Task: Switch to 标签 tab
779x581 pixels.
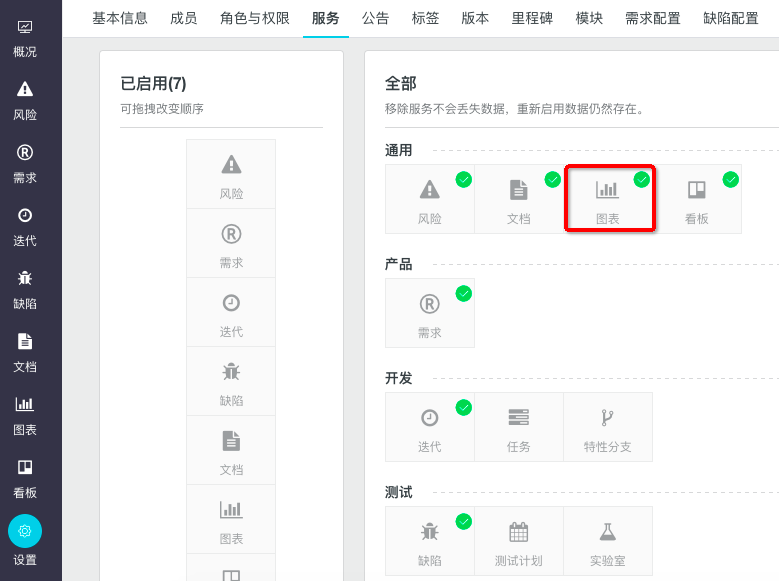Action: (x=425, y=18)
